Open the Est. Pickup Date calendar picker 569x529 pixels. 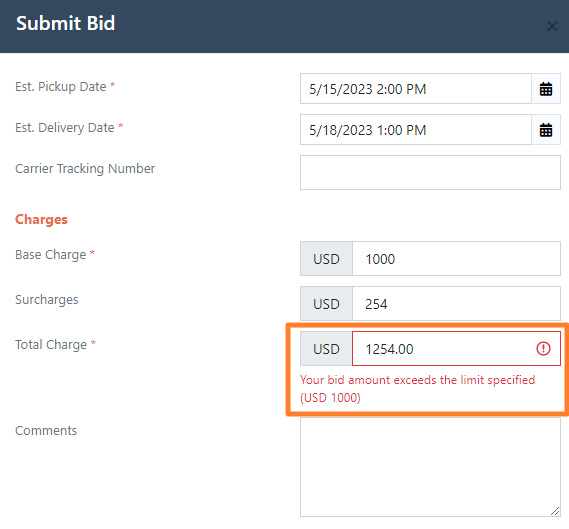pyautogui.click(x=546, y=89)
